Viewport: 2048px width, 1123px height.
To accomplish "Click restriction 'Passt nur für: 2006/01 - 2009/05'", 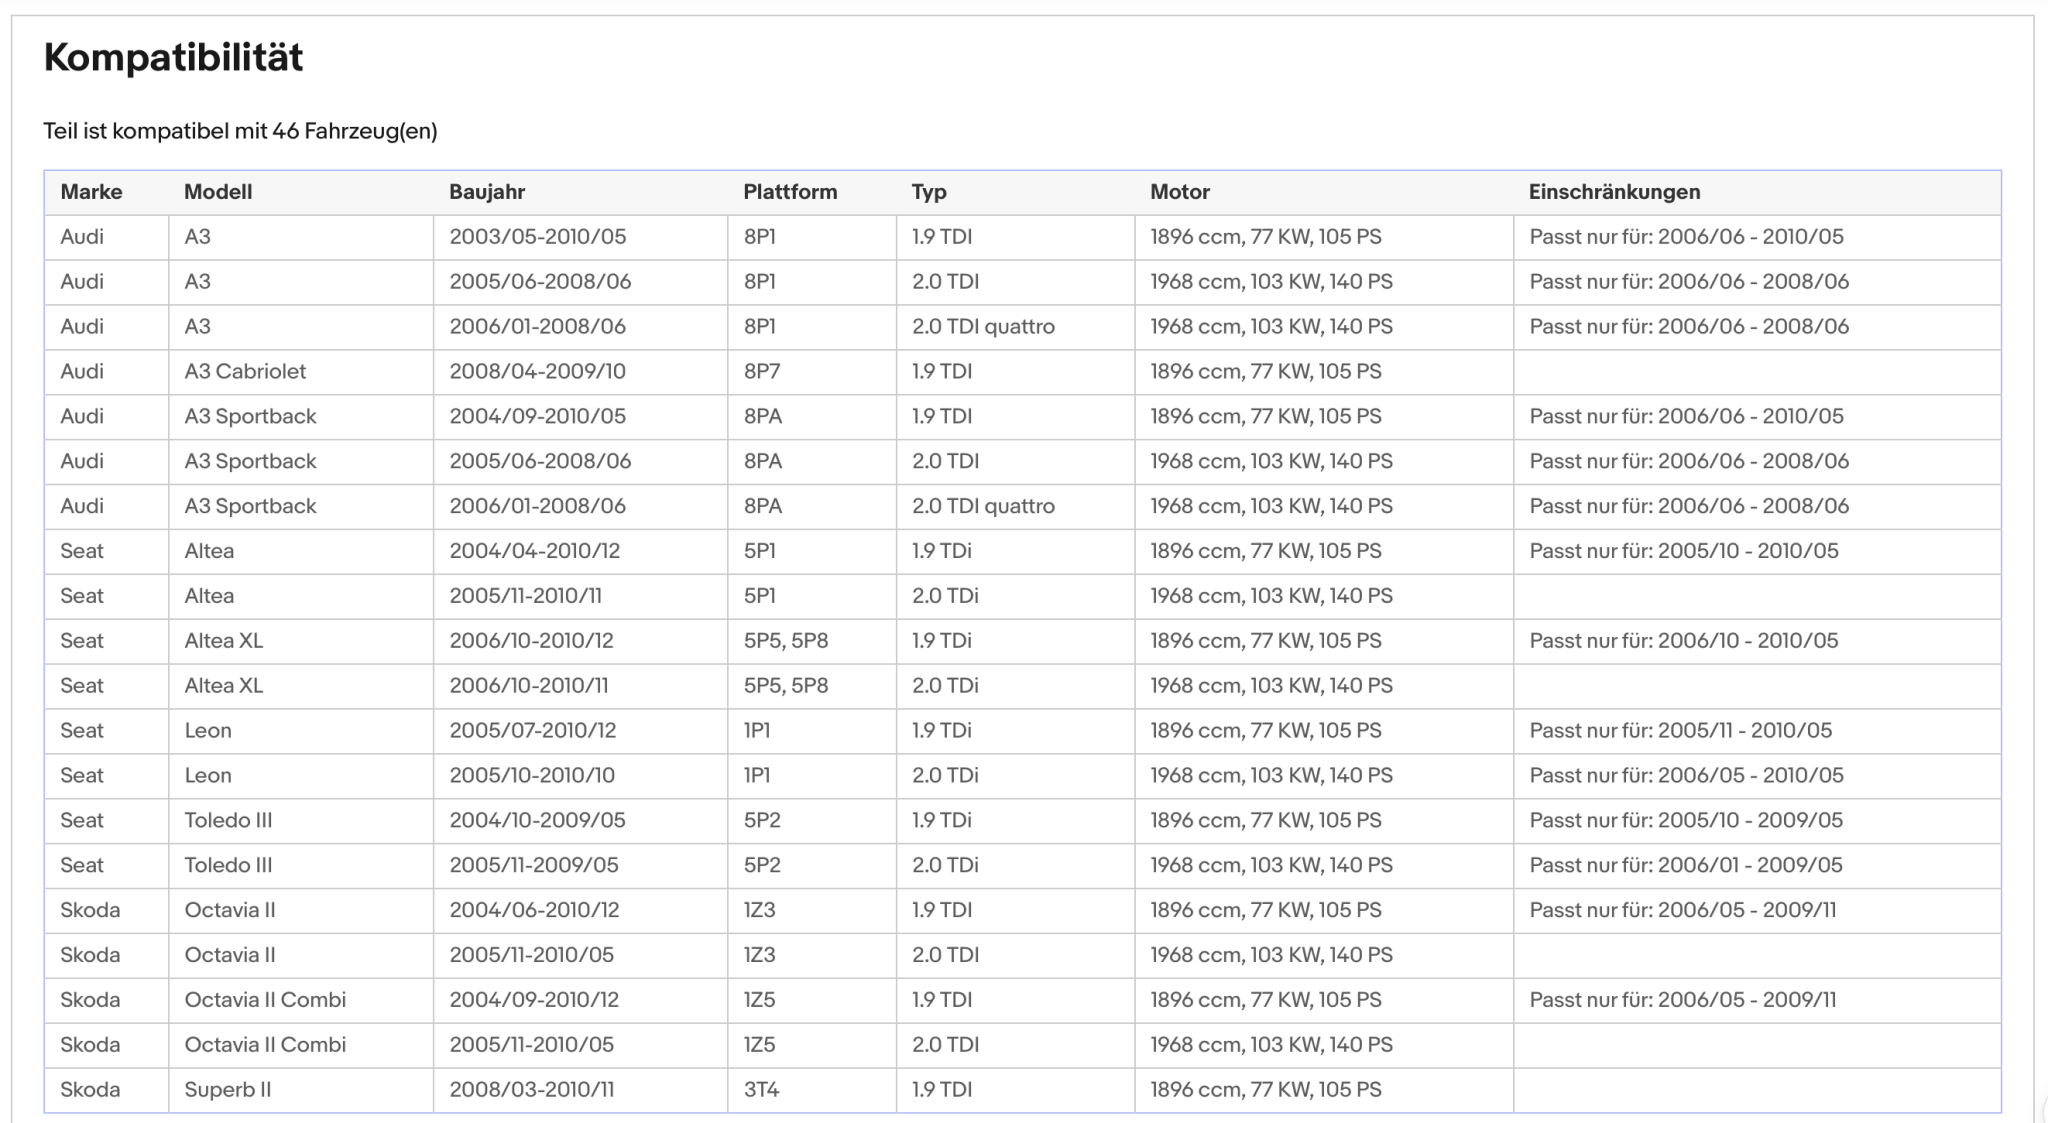I will click(1685, 866).
